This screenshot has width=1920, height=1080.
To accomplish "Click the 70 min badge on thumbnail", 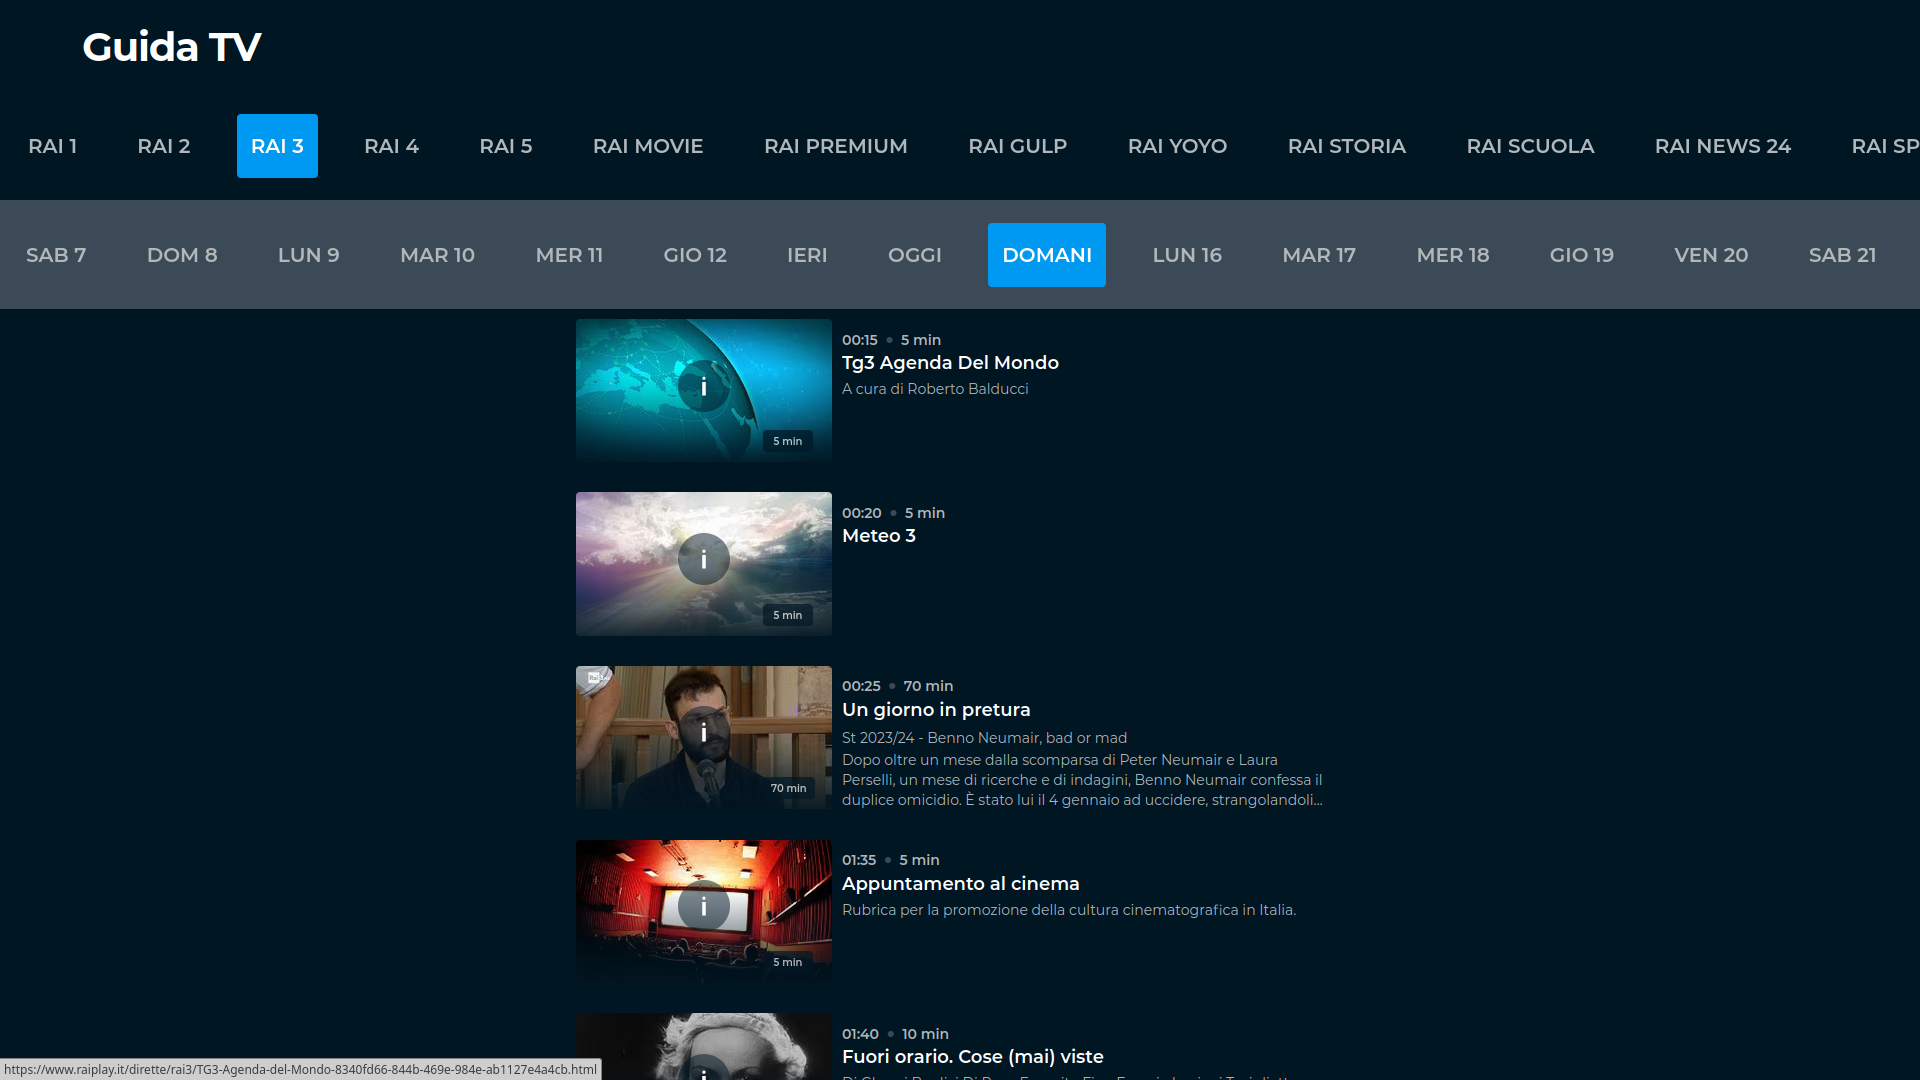I will [788, 788].
